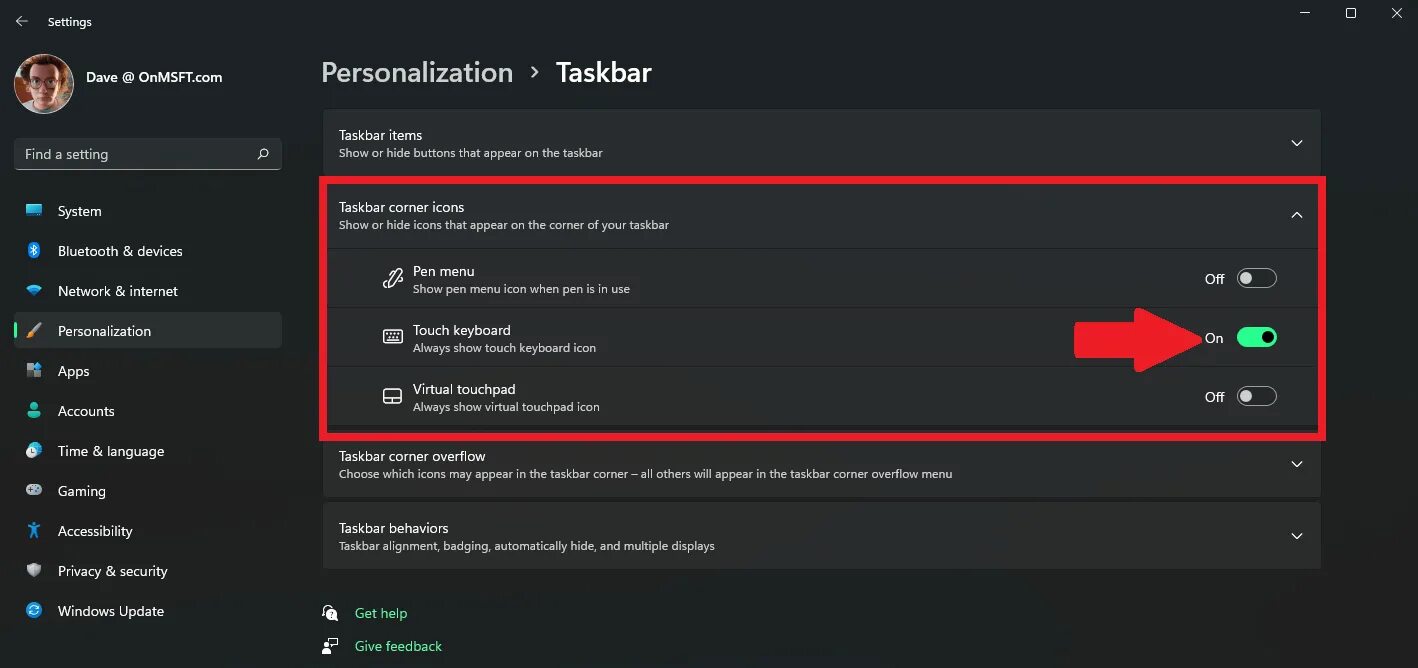The image size is (1418, 668).
Task: Click the back arrow in Settings
Action: (x=21, y=21)
